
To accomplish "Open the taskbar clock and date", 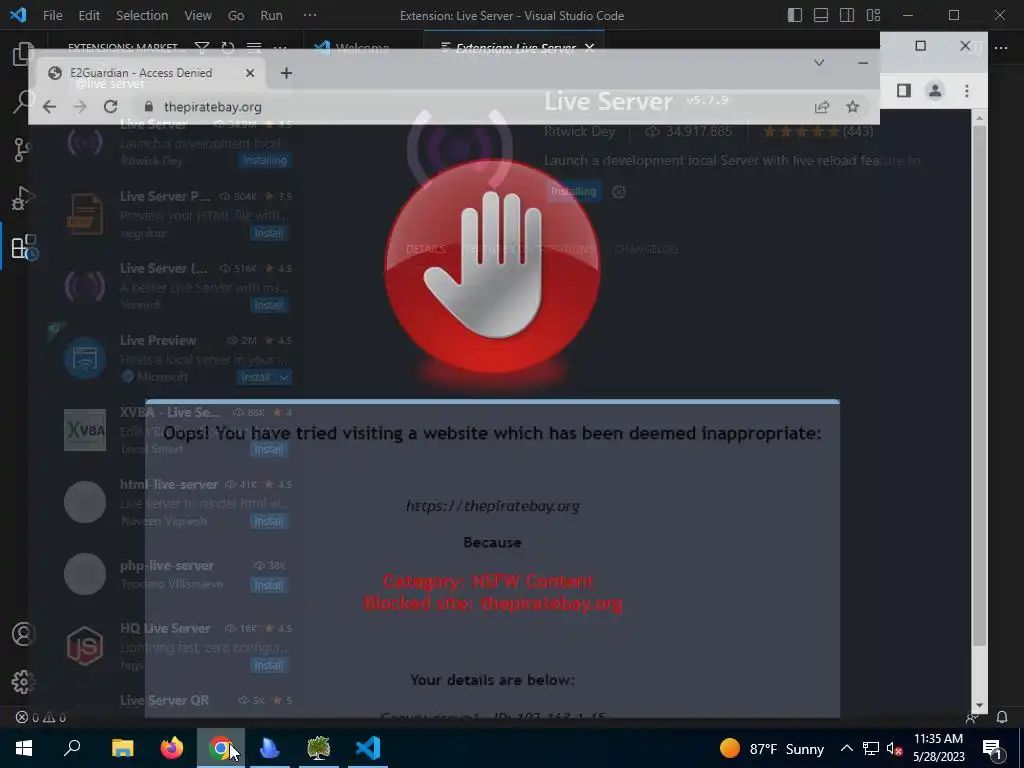I will tap(938, 748).
